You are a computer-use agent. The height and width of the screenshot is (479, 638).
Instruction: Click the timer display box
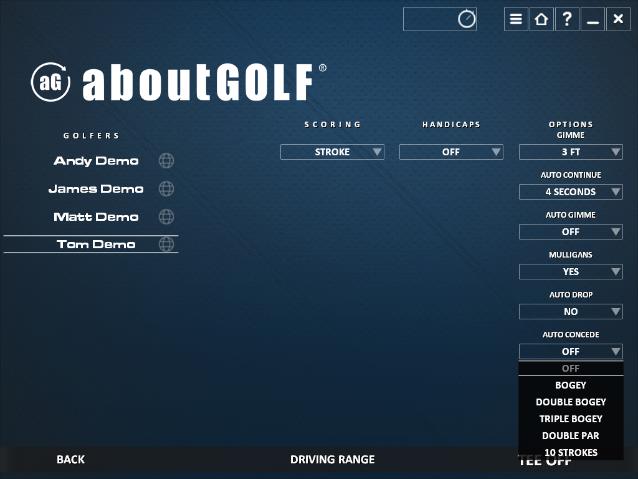click(440, 19)
